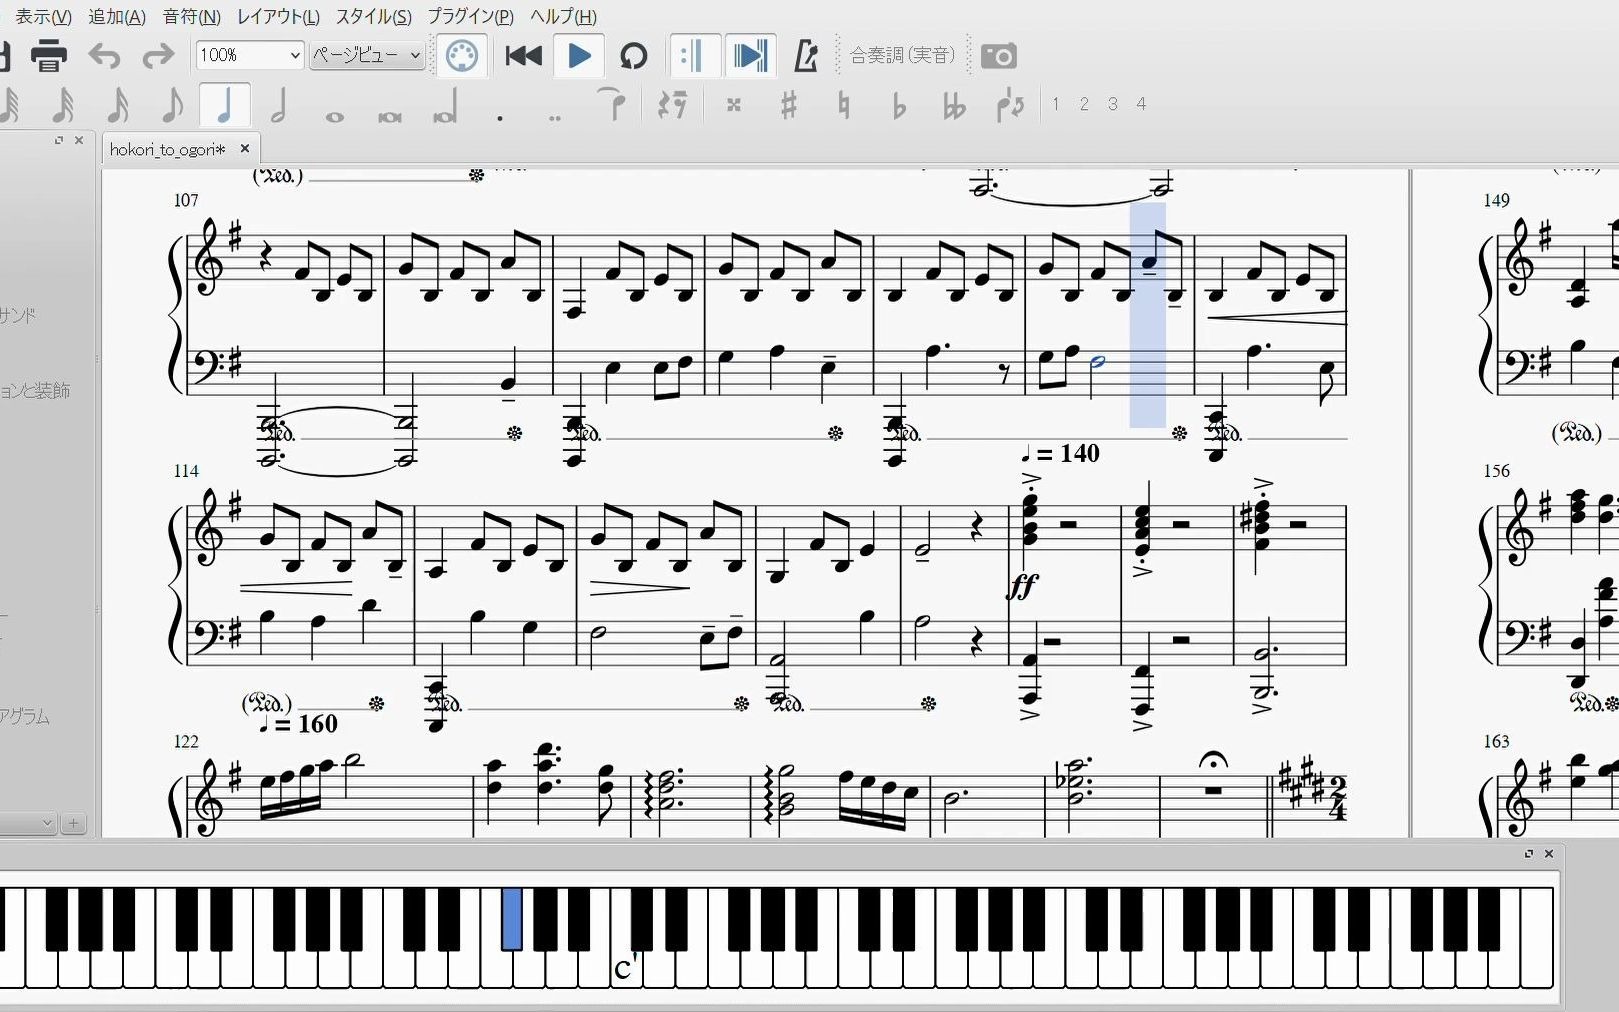Image resolution: width=1619 pixels, height=1012 pixels.
Task: Select half note duration
Action: (x=279, y=104)
